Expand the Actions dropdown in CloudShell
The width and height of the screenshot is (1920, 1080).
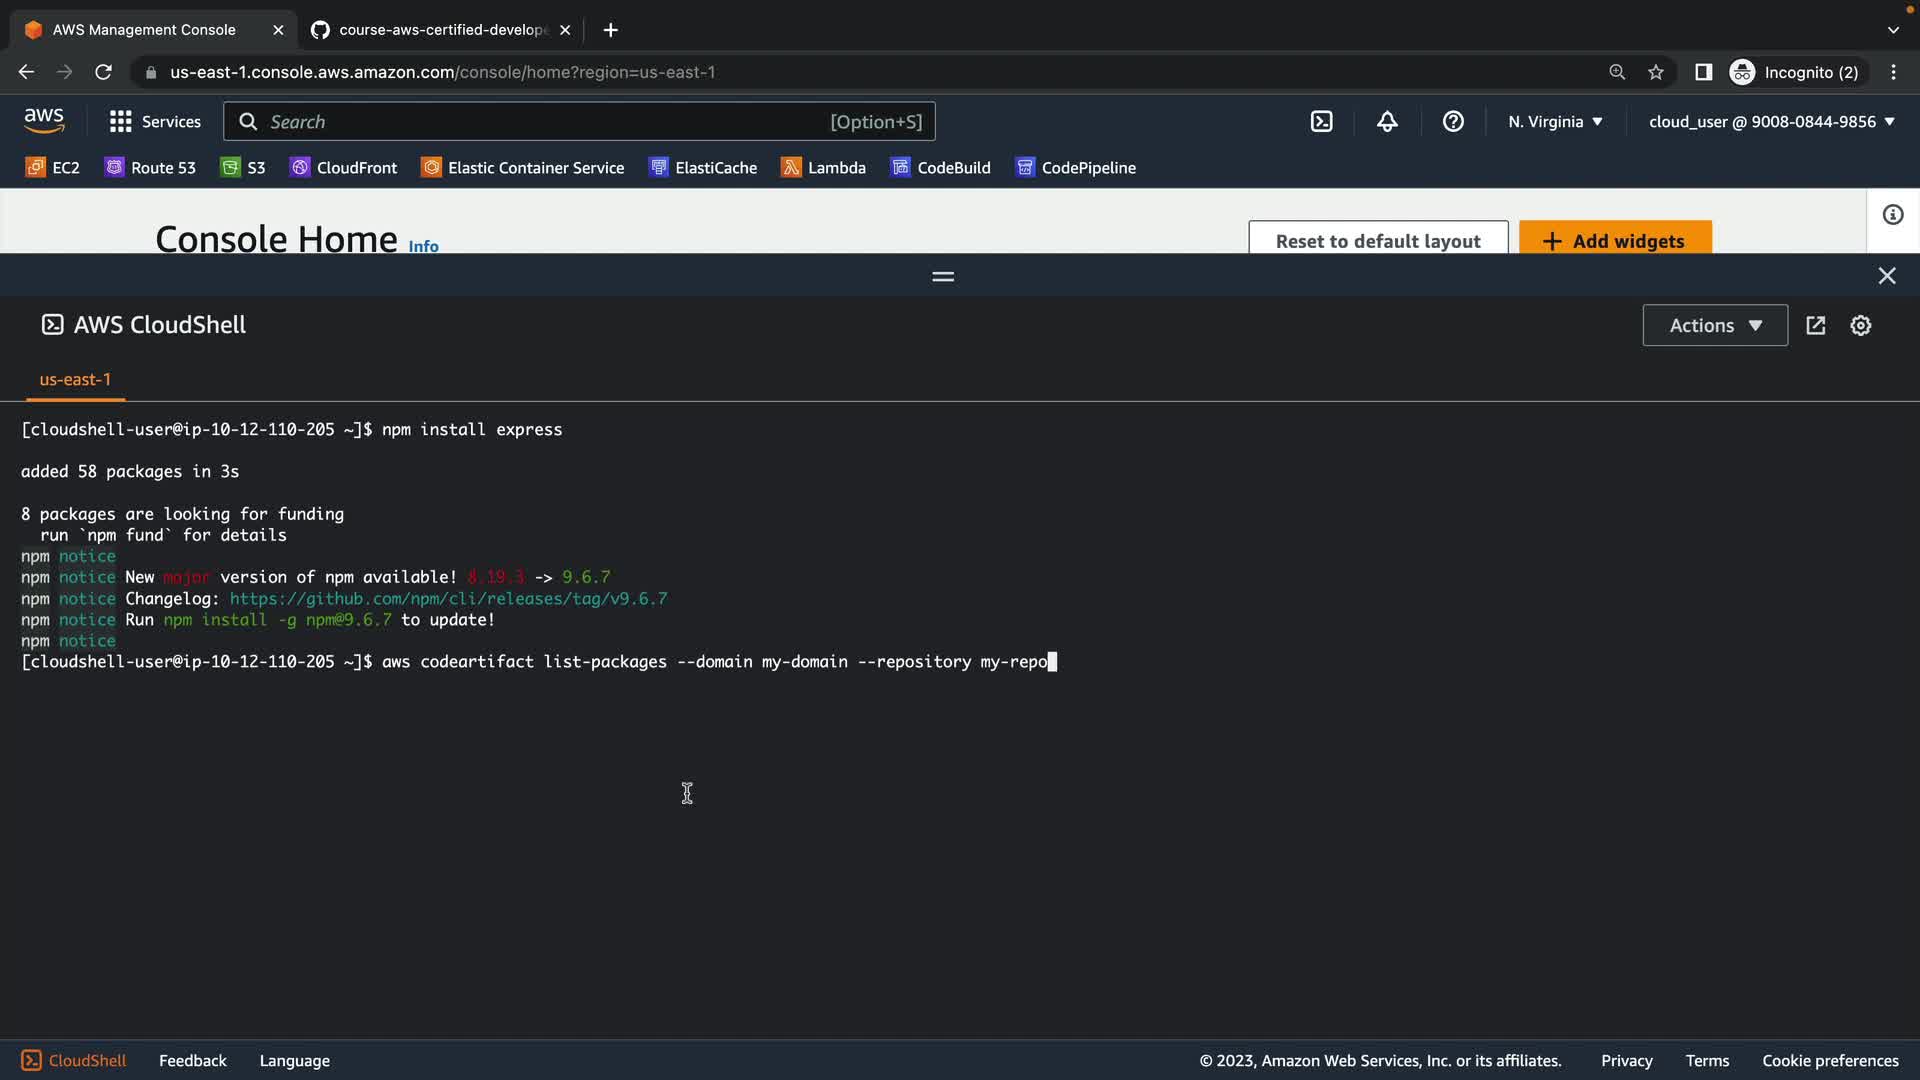click(1714, 326)
